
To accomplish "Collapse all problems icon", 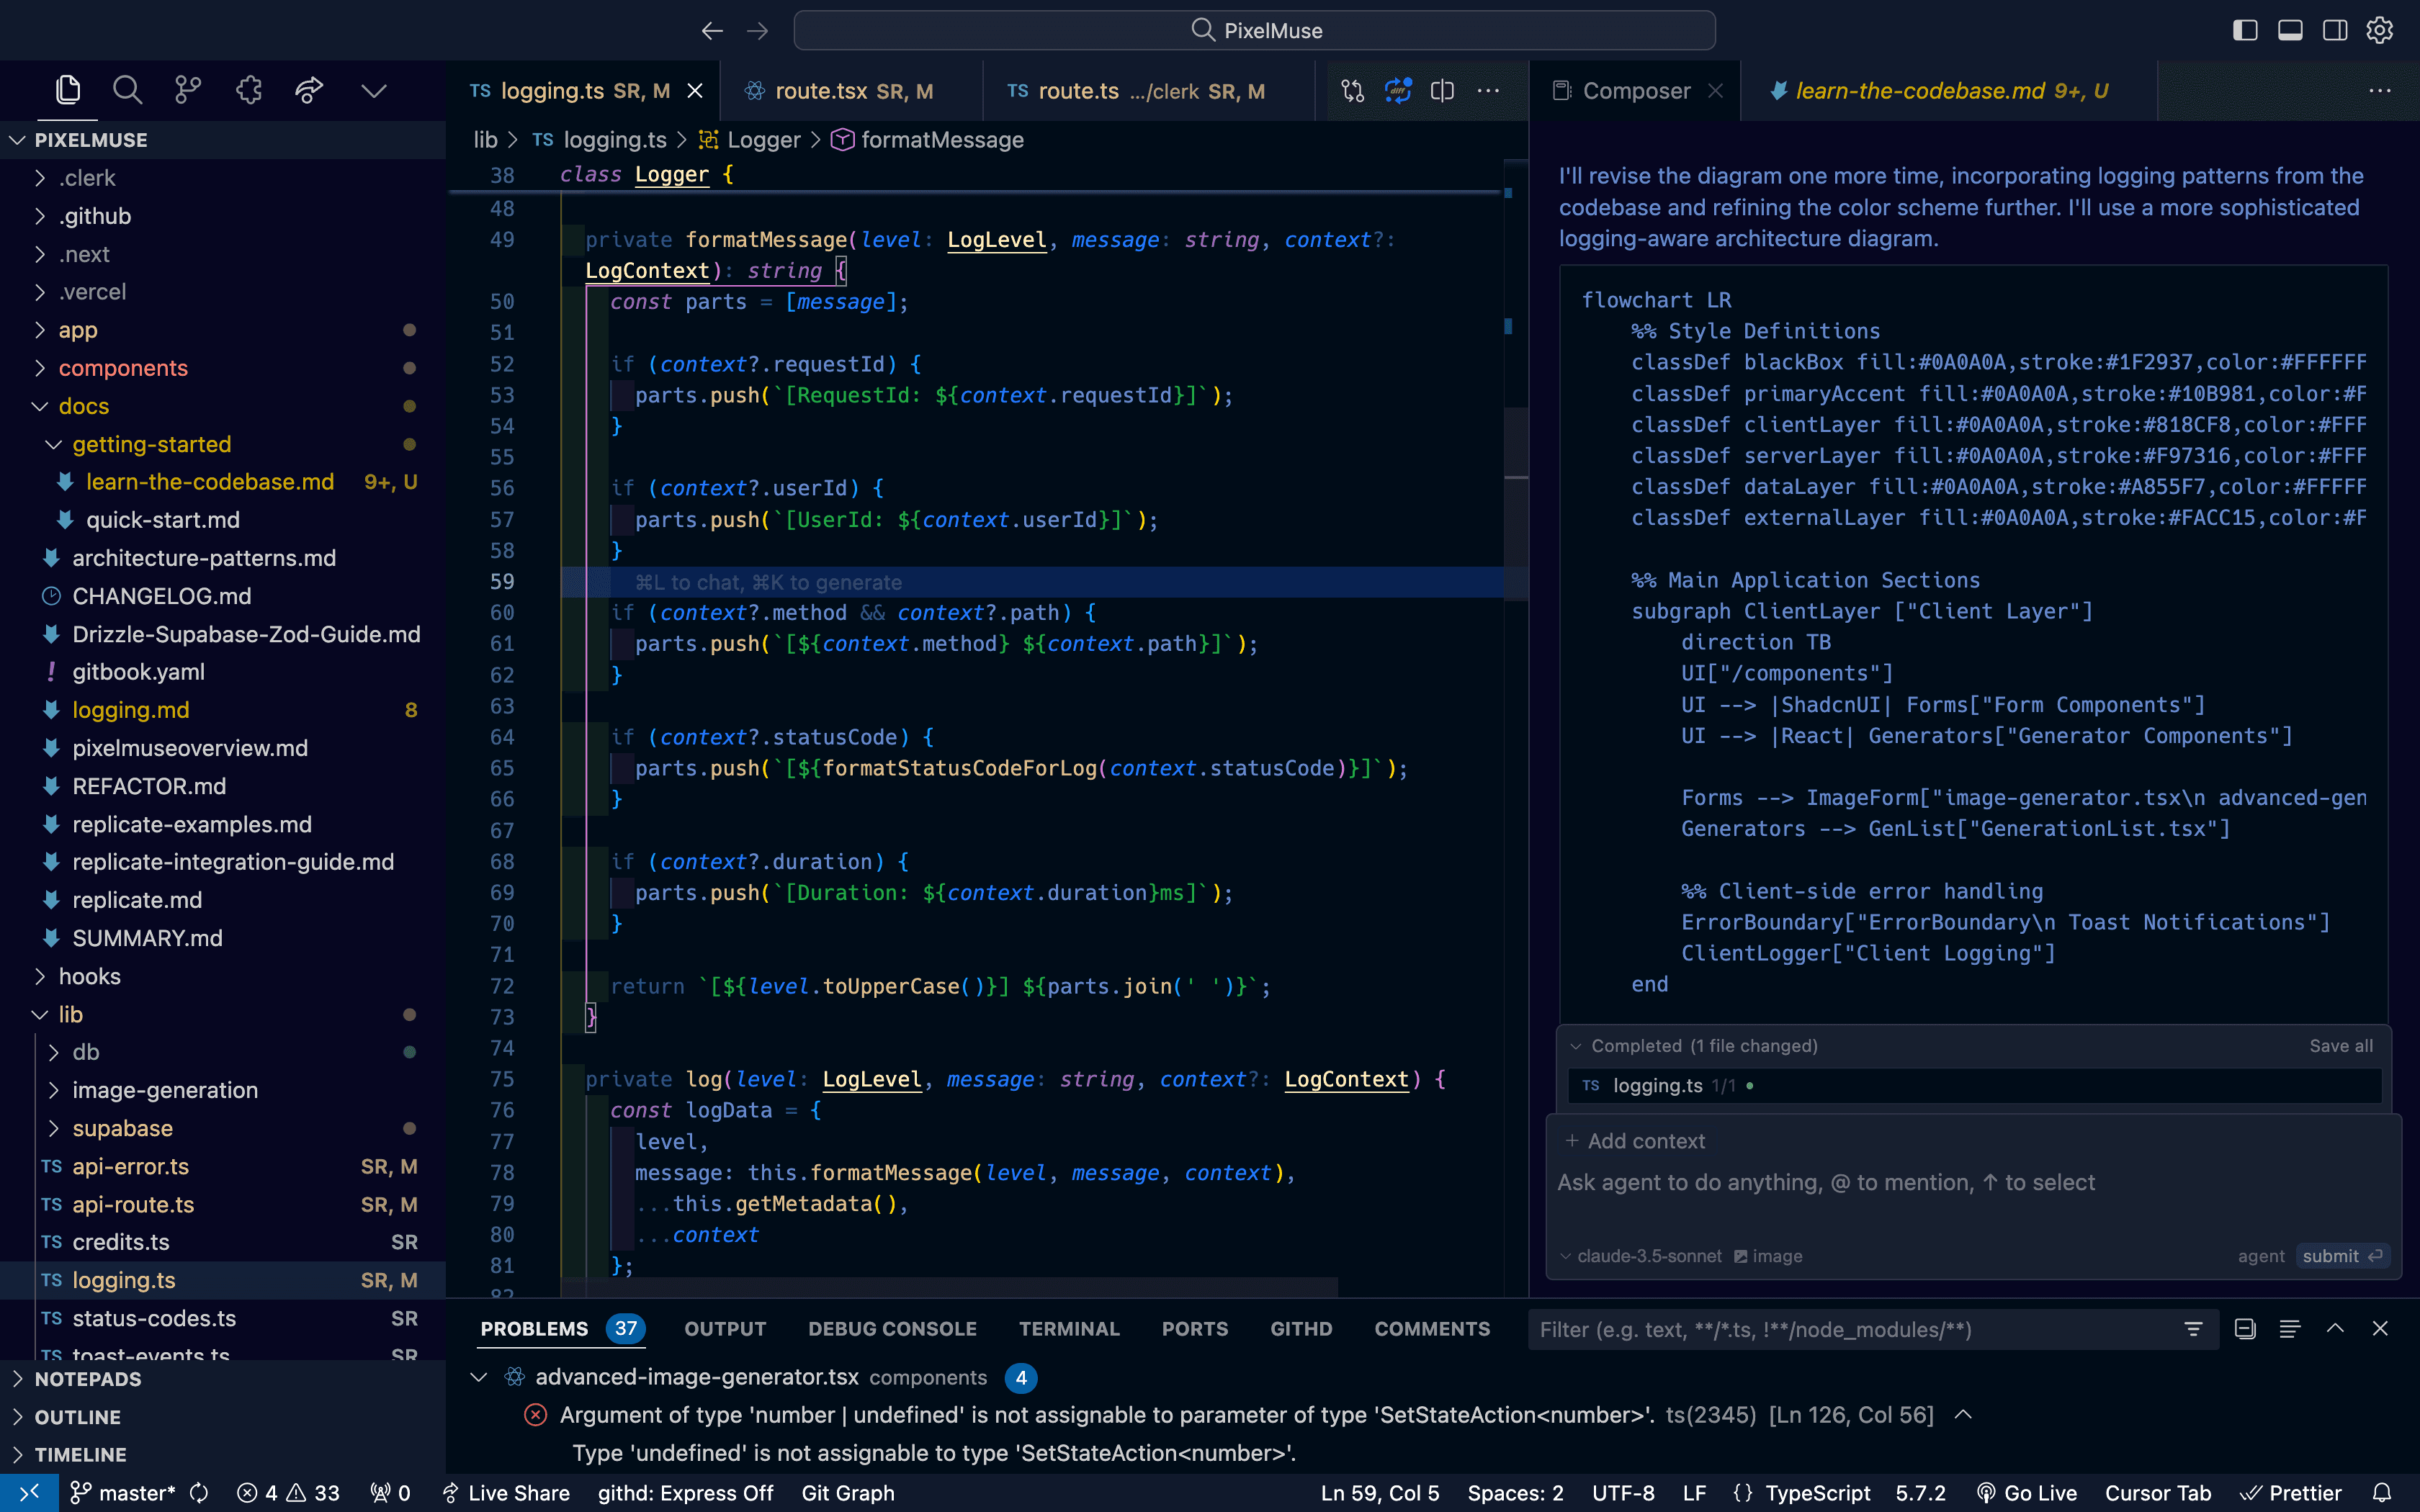I will tap(2245, 1329).
